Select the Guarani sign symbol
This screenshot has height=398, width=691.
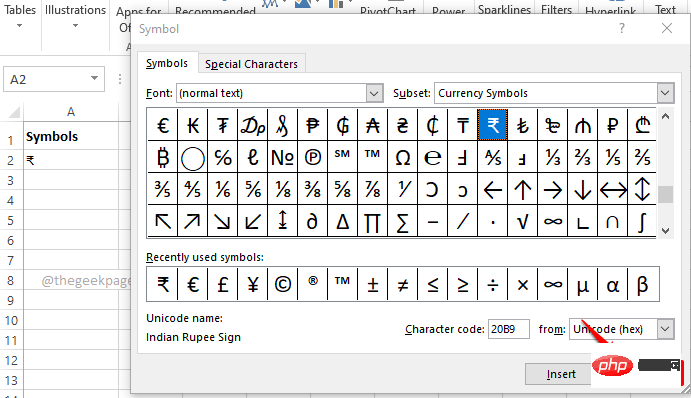342,125
